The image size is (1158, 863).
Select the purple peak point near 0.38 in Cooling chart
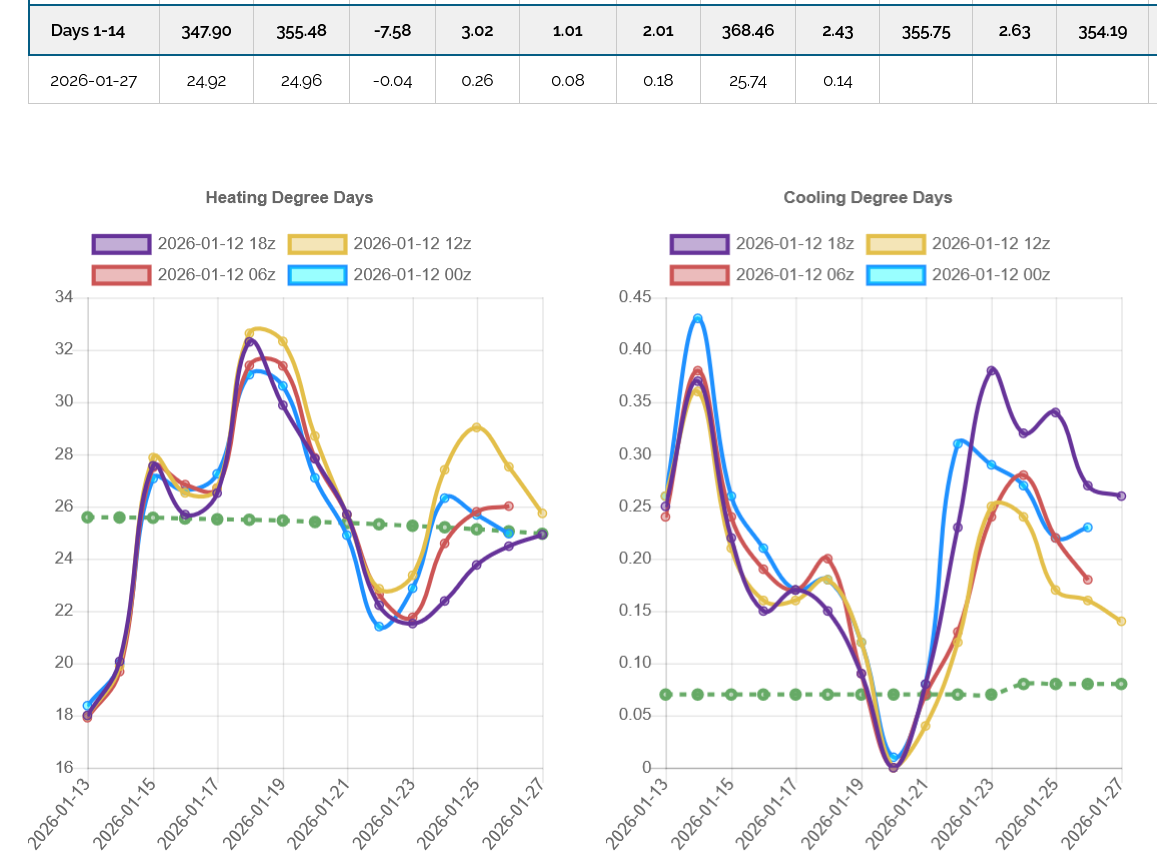pyautogui.click(x=991, y=371)
